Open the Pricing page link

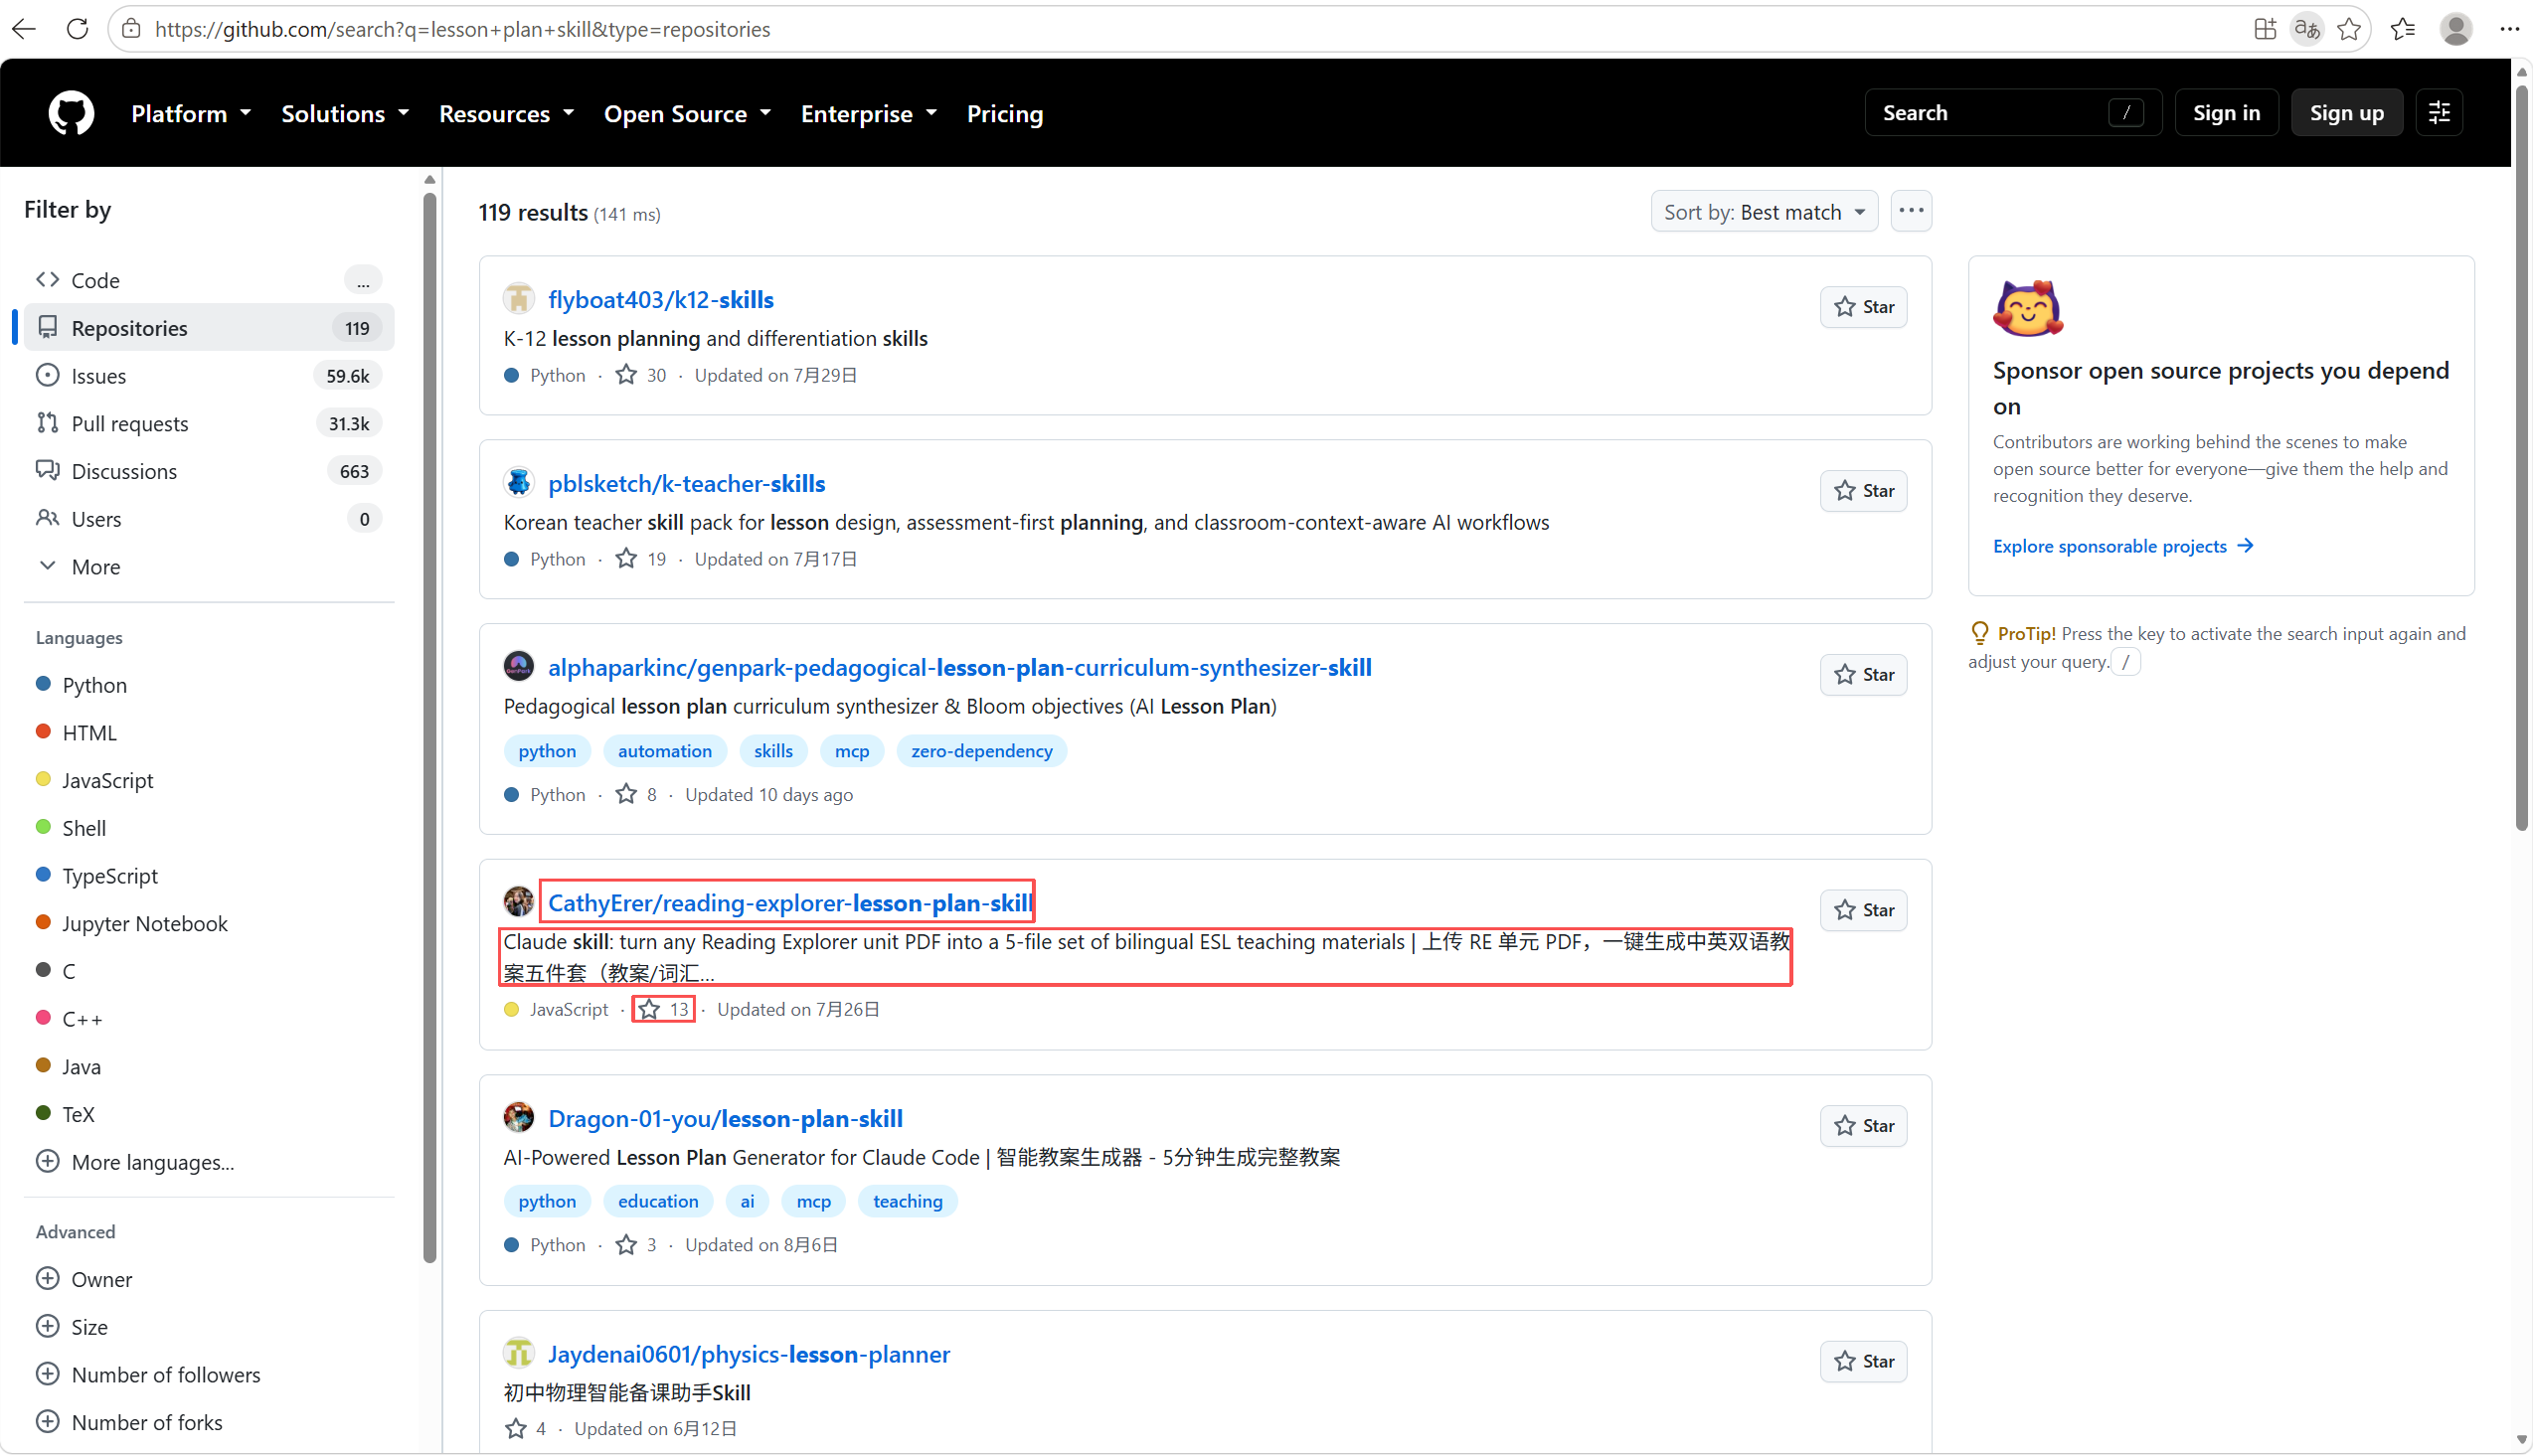pyautogui.click(x=1004, y=113)
